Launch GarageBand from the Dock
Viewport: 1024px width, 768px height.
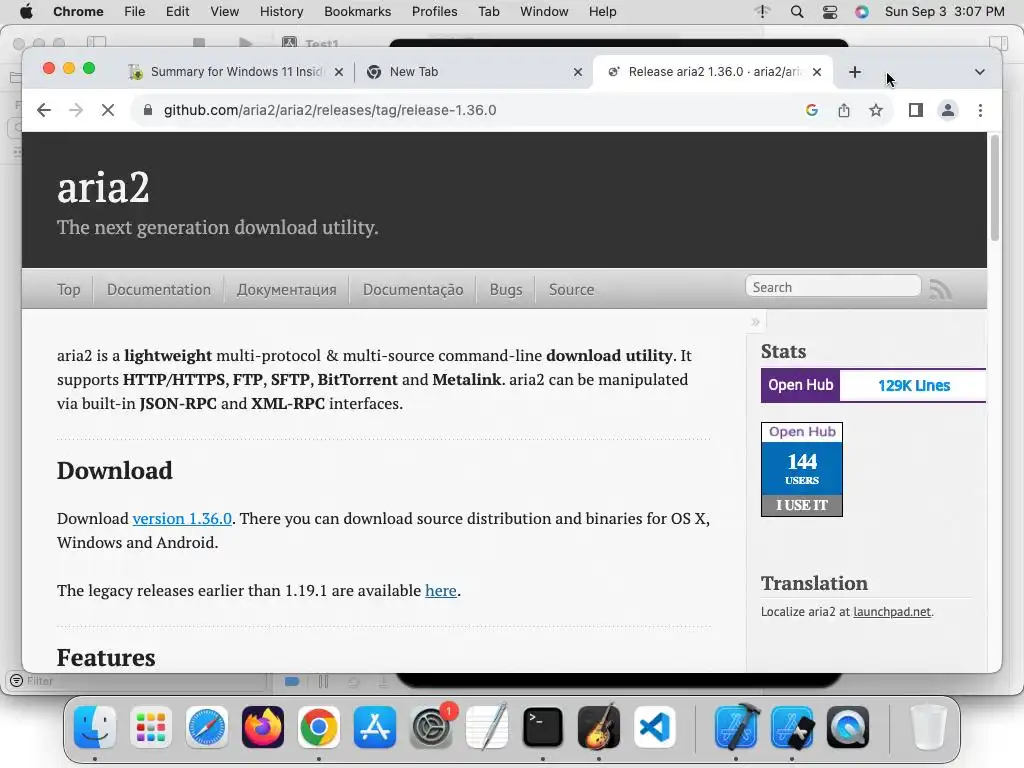click(599, 727)
